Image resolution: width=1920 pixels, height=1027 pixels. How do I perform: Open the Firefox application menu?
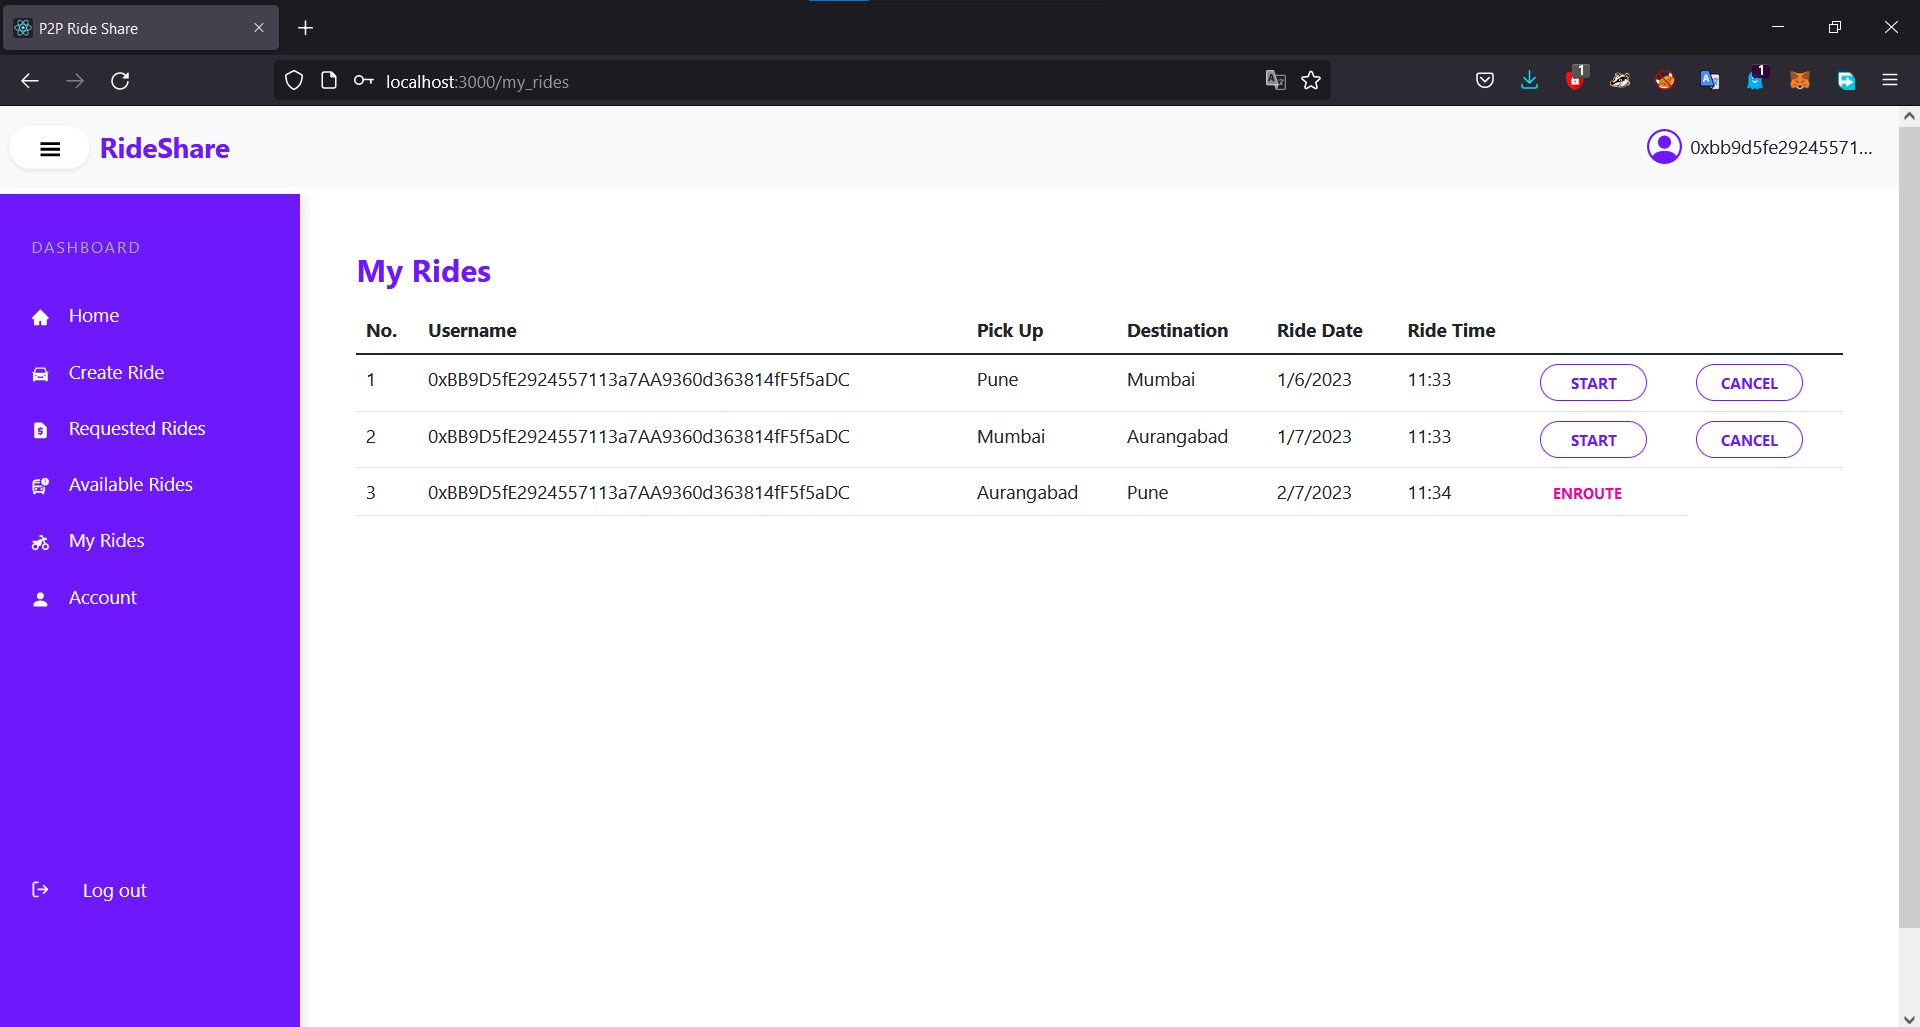[1892, 80]
